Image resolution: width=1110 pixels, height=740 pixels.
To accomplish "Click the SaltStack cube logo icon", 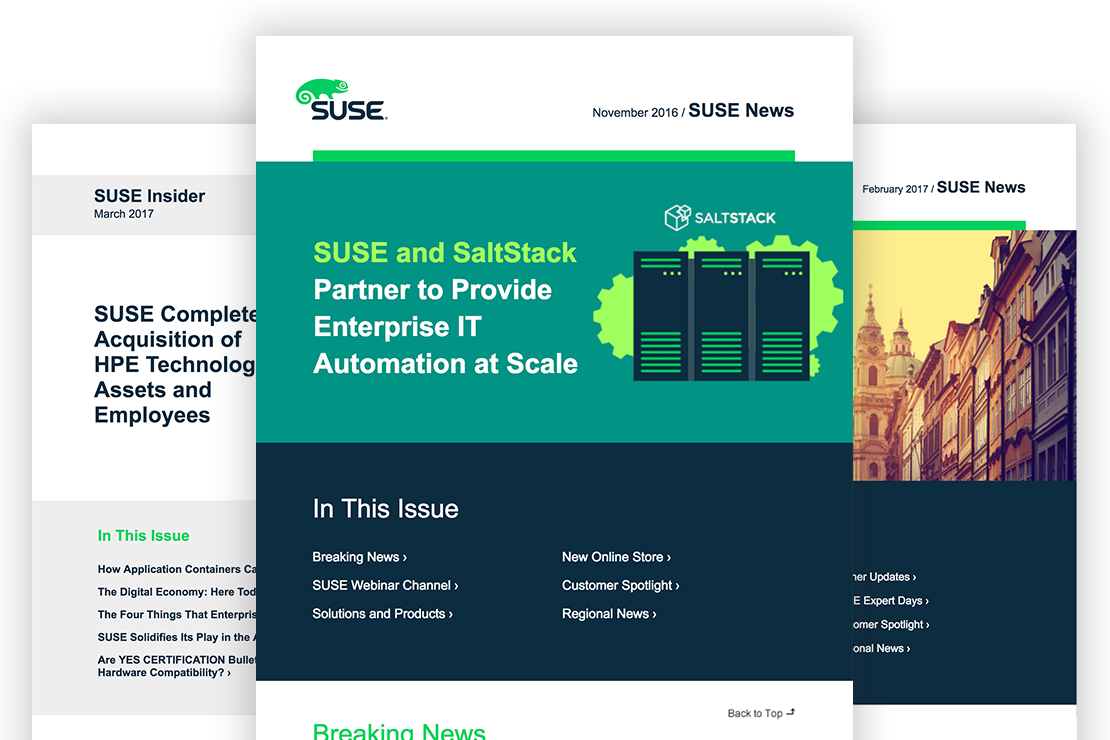I will 677,216.
